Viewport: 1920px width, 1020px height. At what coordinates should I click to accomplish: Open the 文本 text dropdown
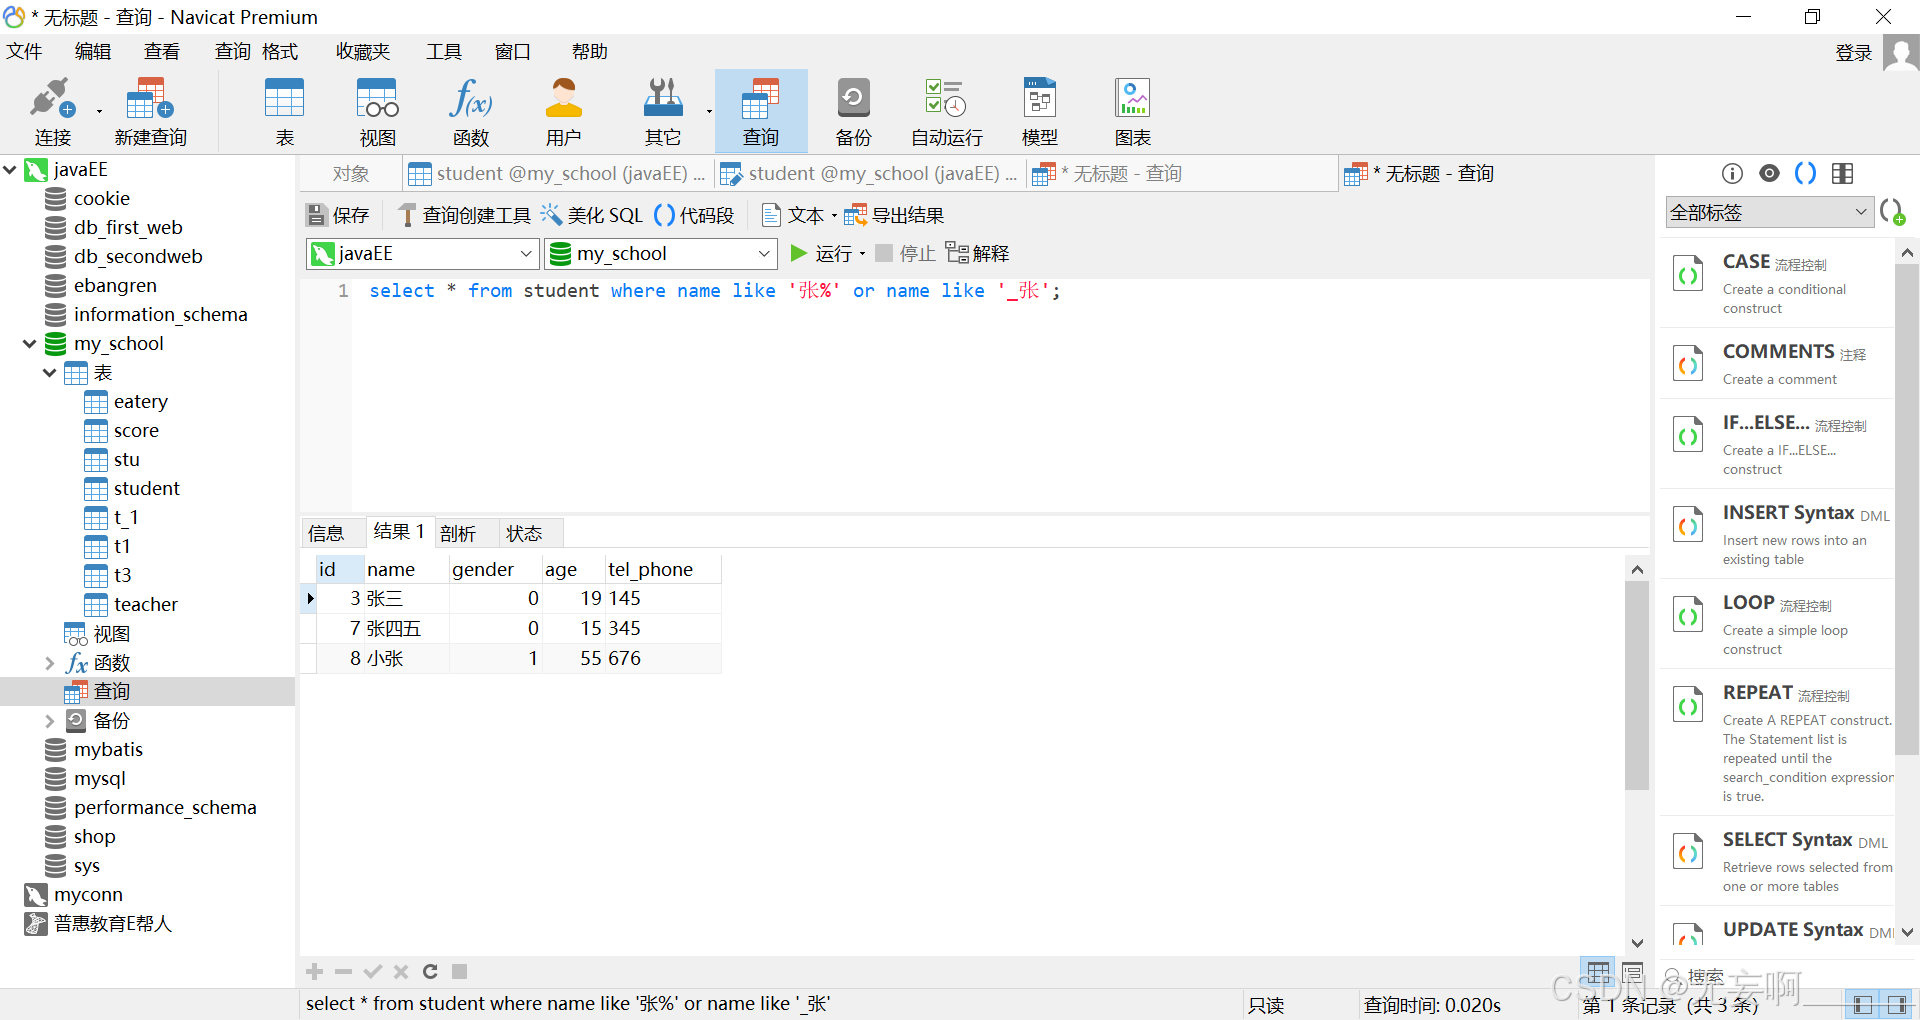tap(799, 215)
